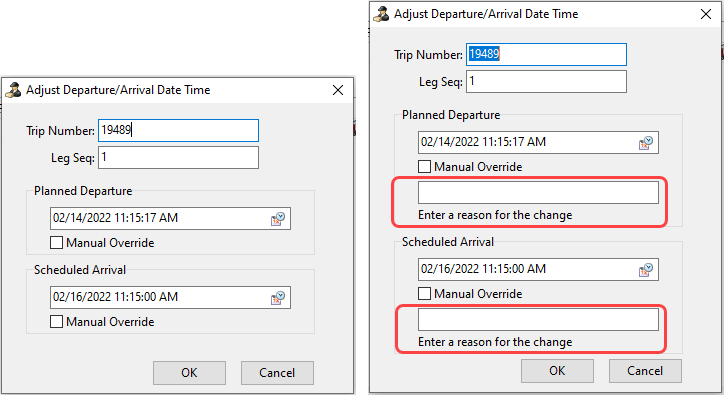Open calendar picker for left Scheduled Arrival
Viewport: 724px width, 395px height.
pos(278,298)
